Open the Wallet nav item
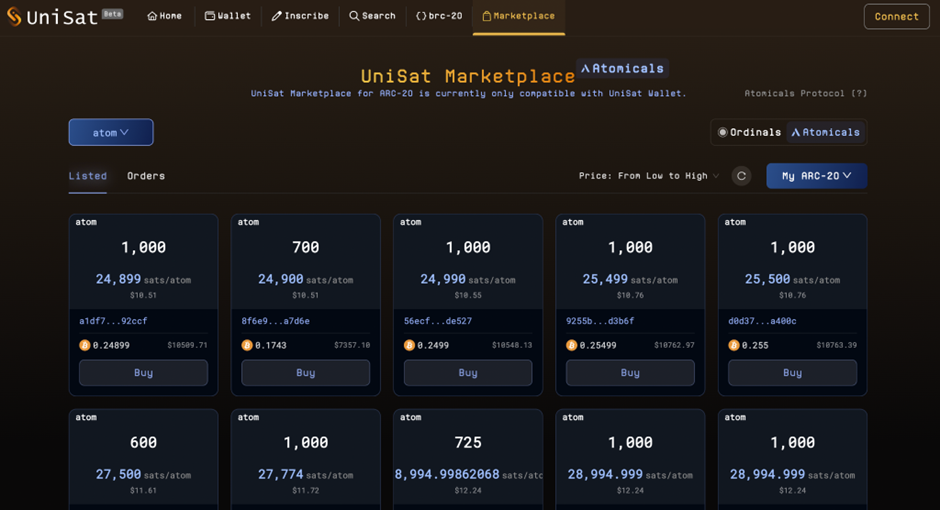 coord(228,16)
